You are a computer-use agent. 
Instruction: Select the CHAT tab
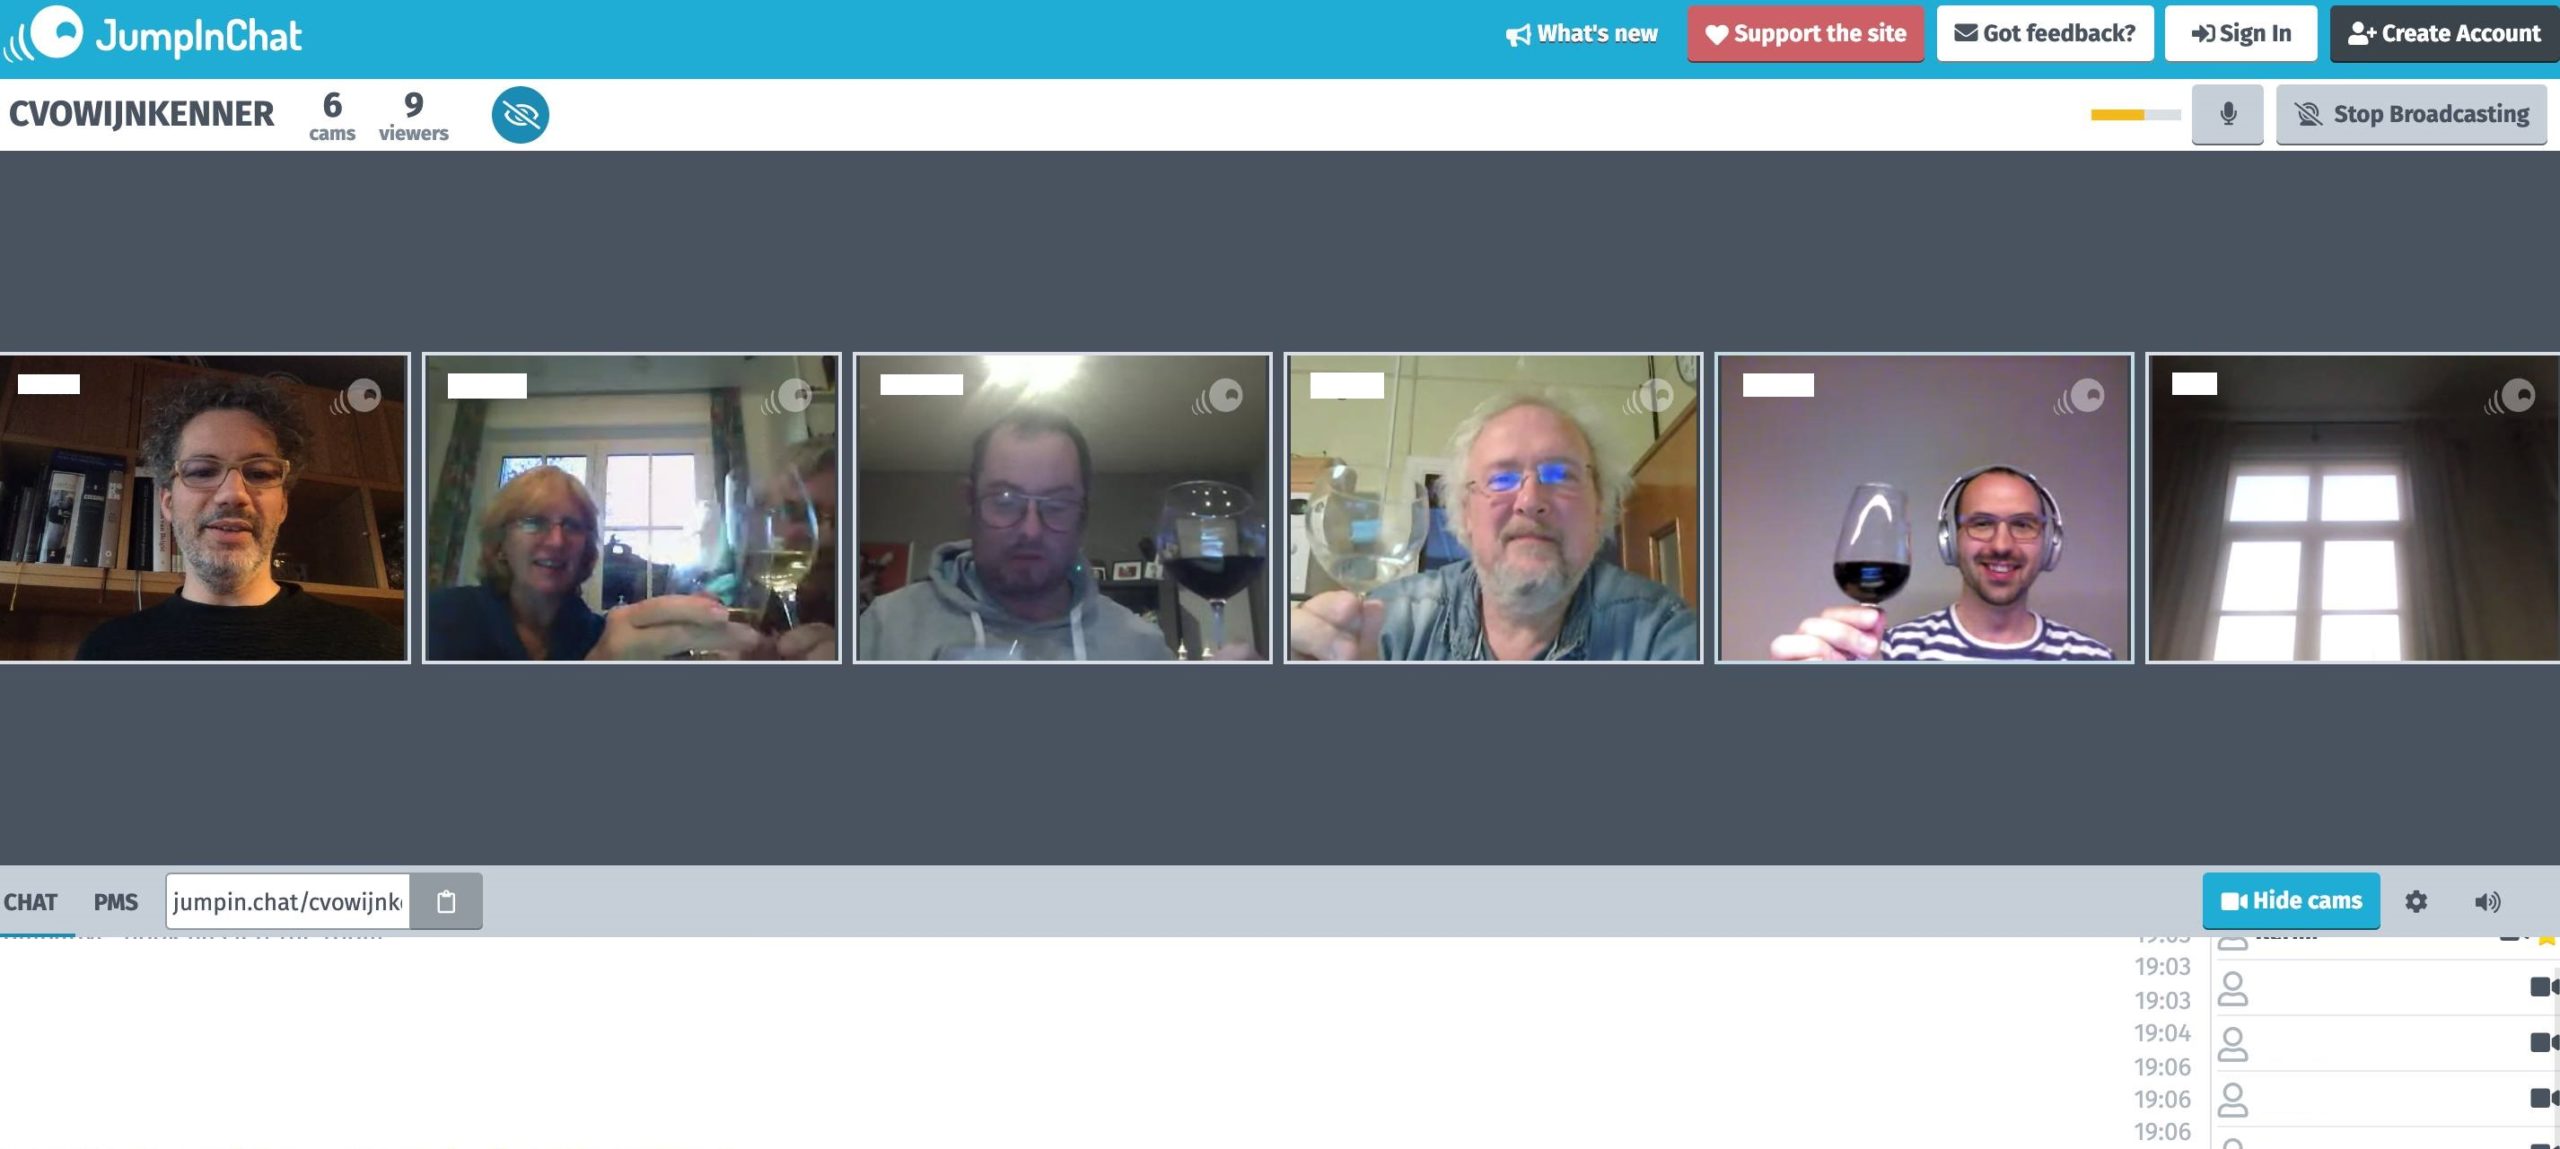30,902
